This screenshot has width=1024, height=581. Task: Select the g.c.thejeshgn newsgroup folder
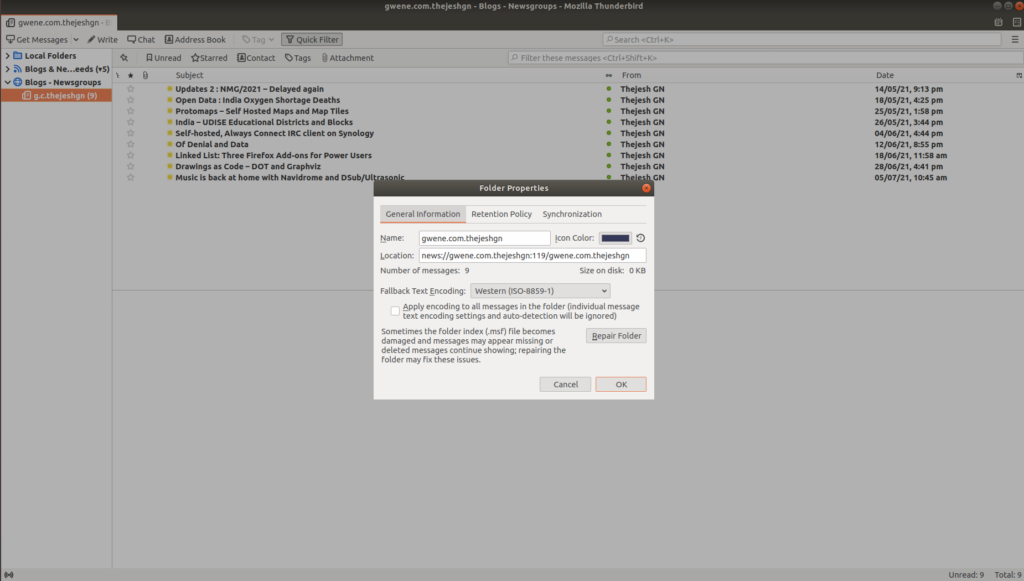tap(56, 95)
